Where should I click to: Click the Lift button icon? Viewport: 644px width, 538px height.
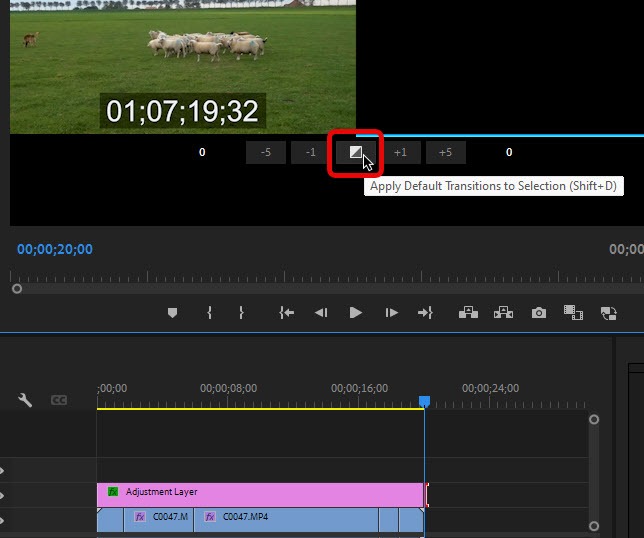click(x=468, y=313)
